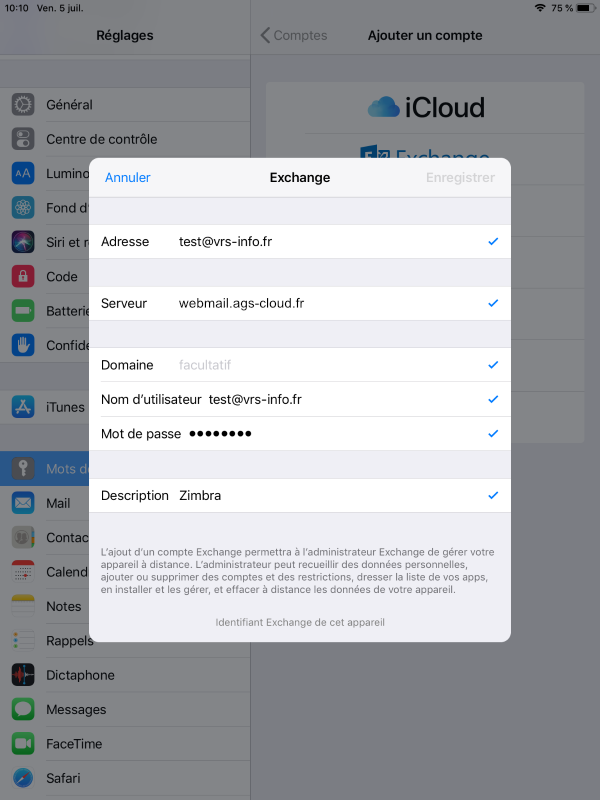The width and height of the screenshot is (600, 800).
Task: Tap the checkmark in Adresse row
Action: pyautogui.click(x=493, y=241)
